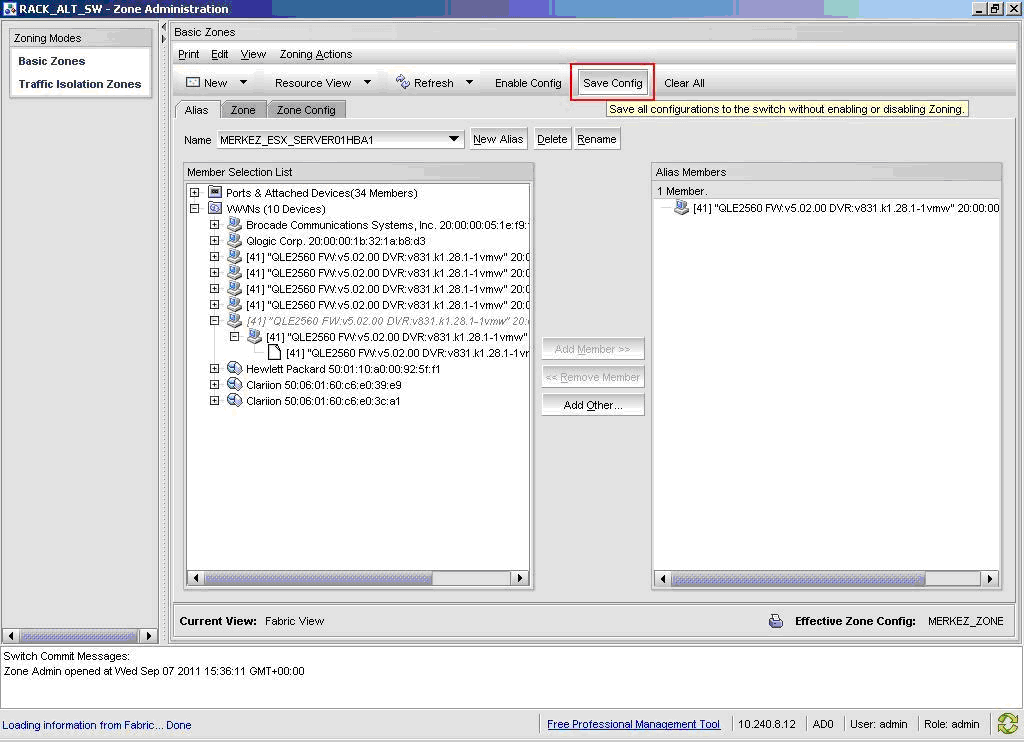Select Traffic Isolation Zones mode

pos(80,84)
